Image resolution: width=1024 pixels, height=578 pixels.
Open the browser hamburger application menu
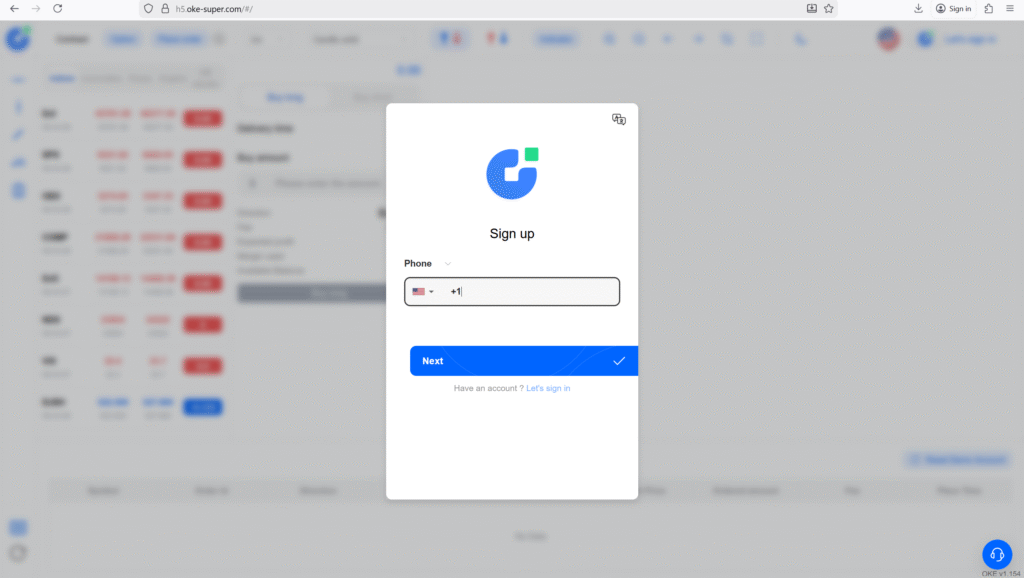pos(1011,8)
